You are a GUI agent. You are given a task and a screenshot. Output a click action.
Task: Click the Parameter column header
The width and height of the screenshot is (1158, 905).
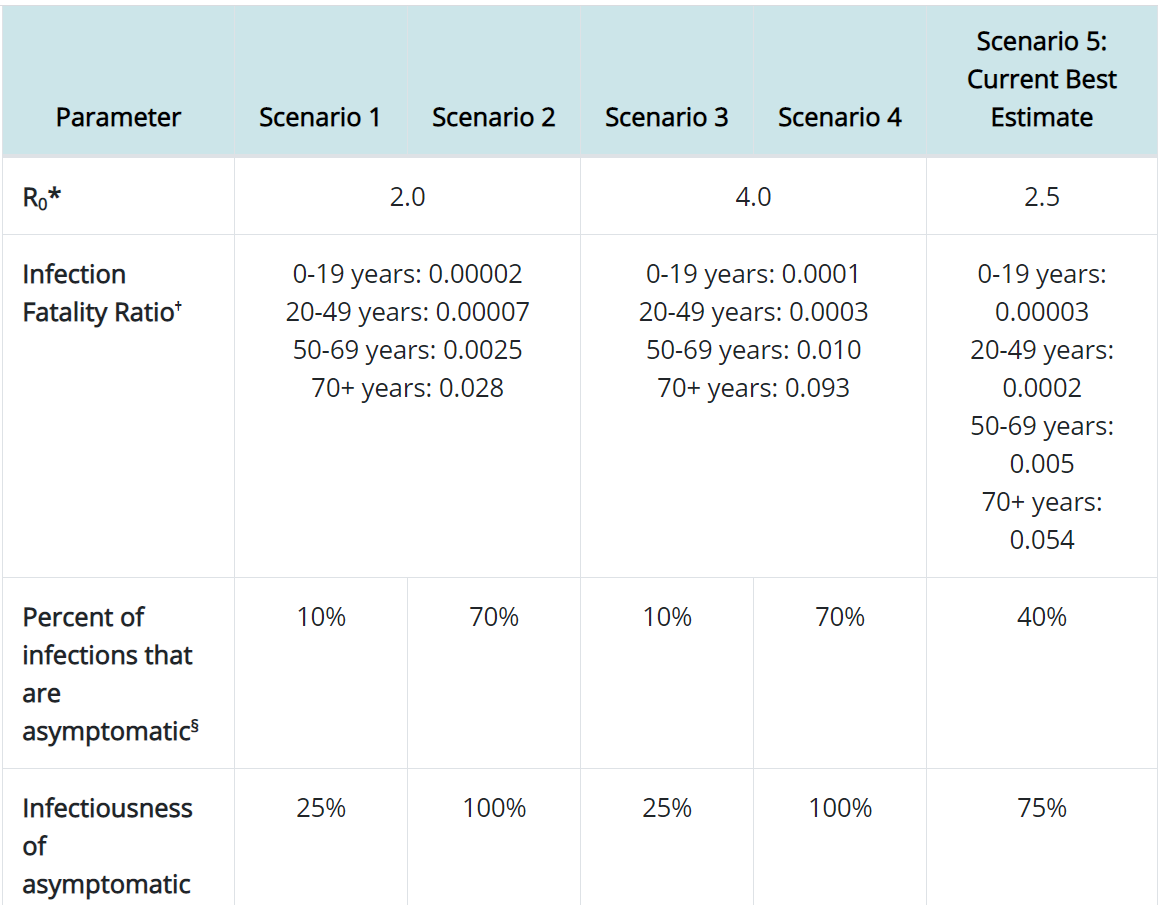118,117
